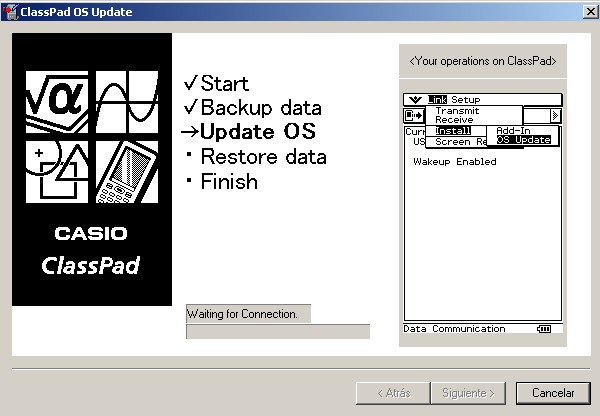Click the Backup data step
600x416 pixels.
click(253, 108)
